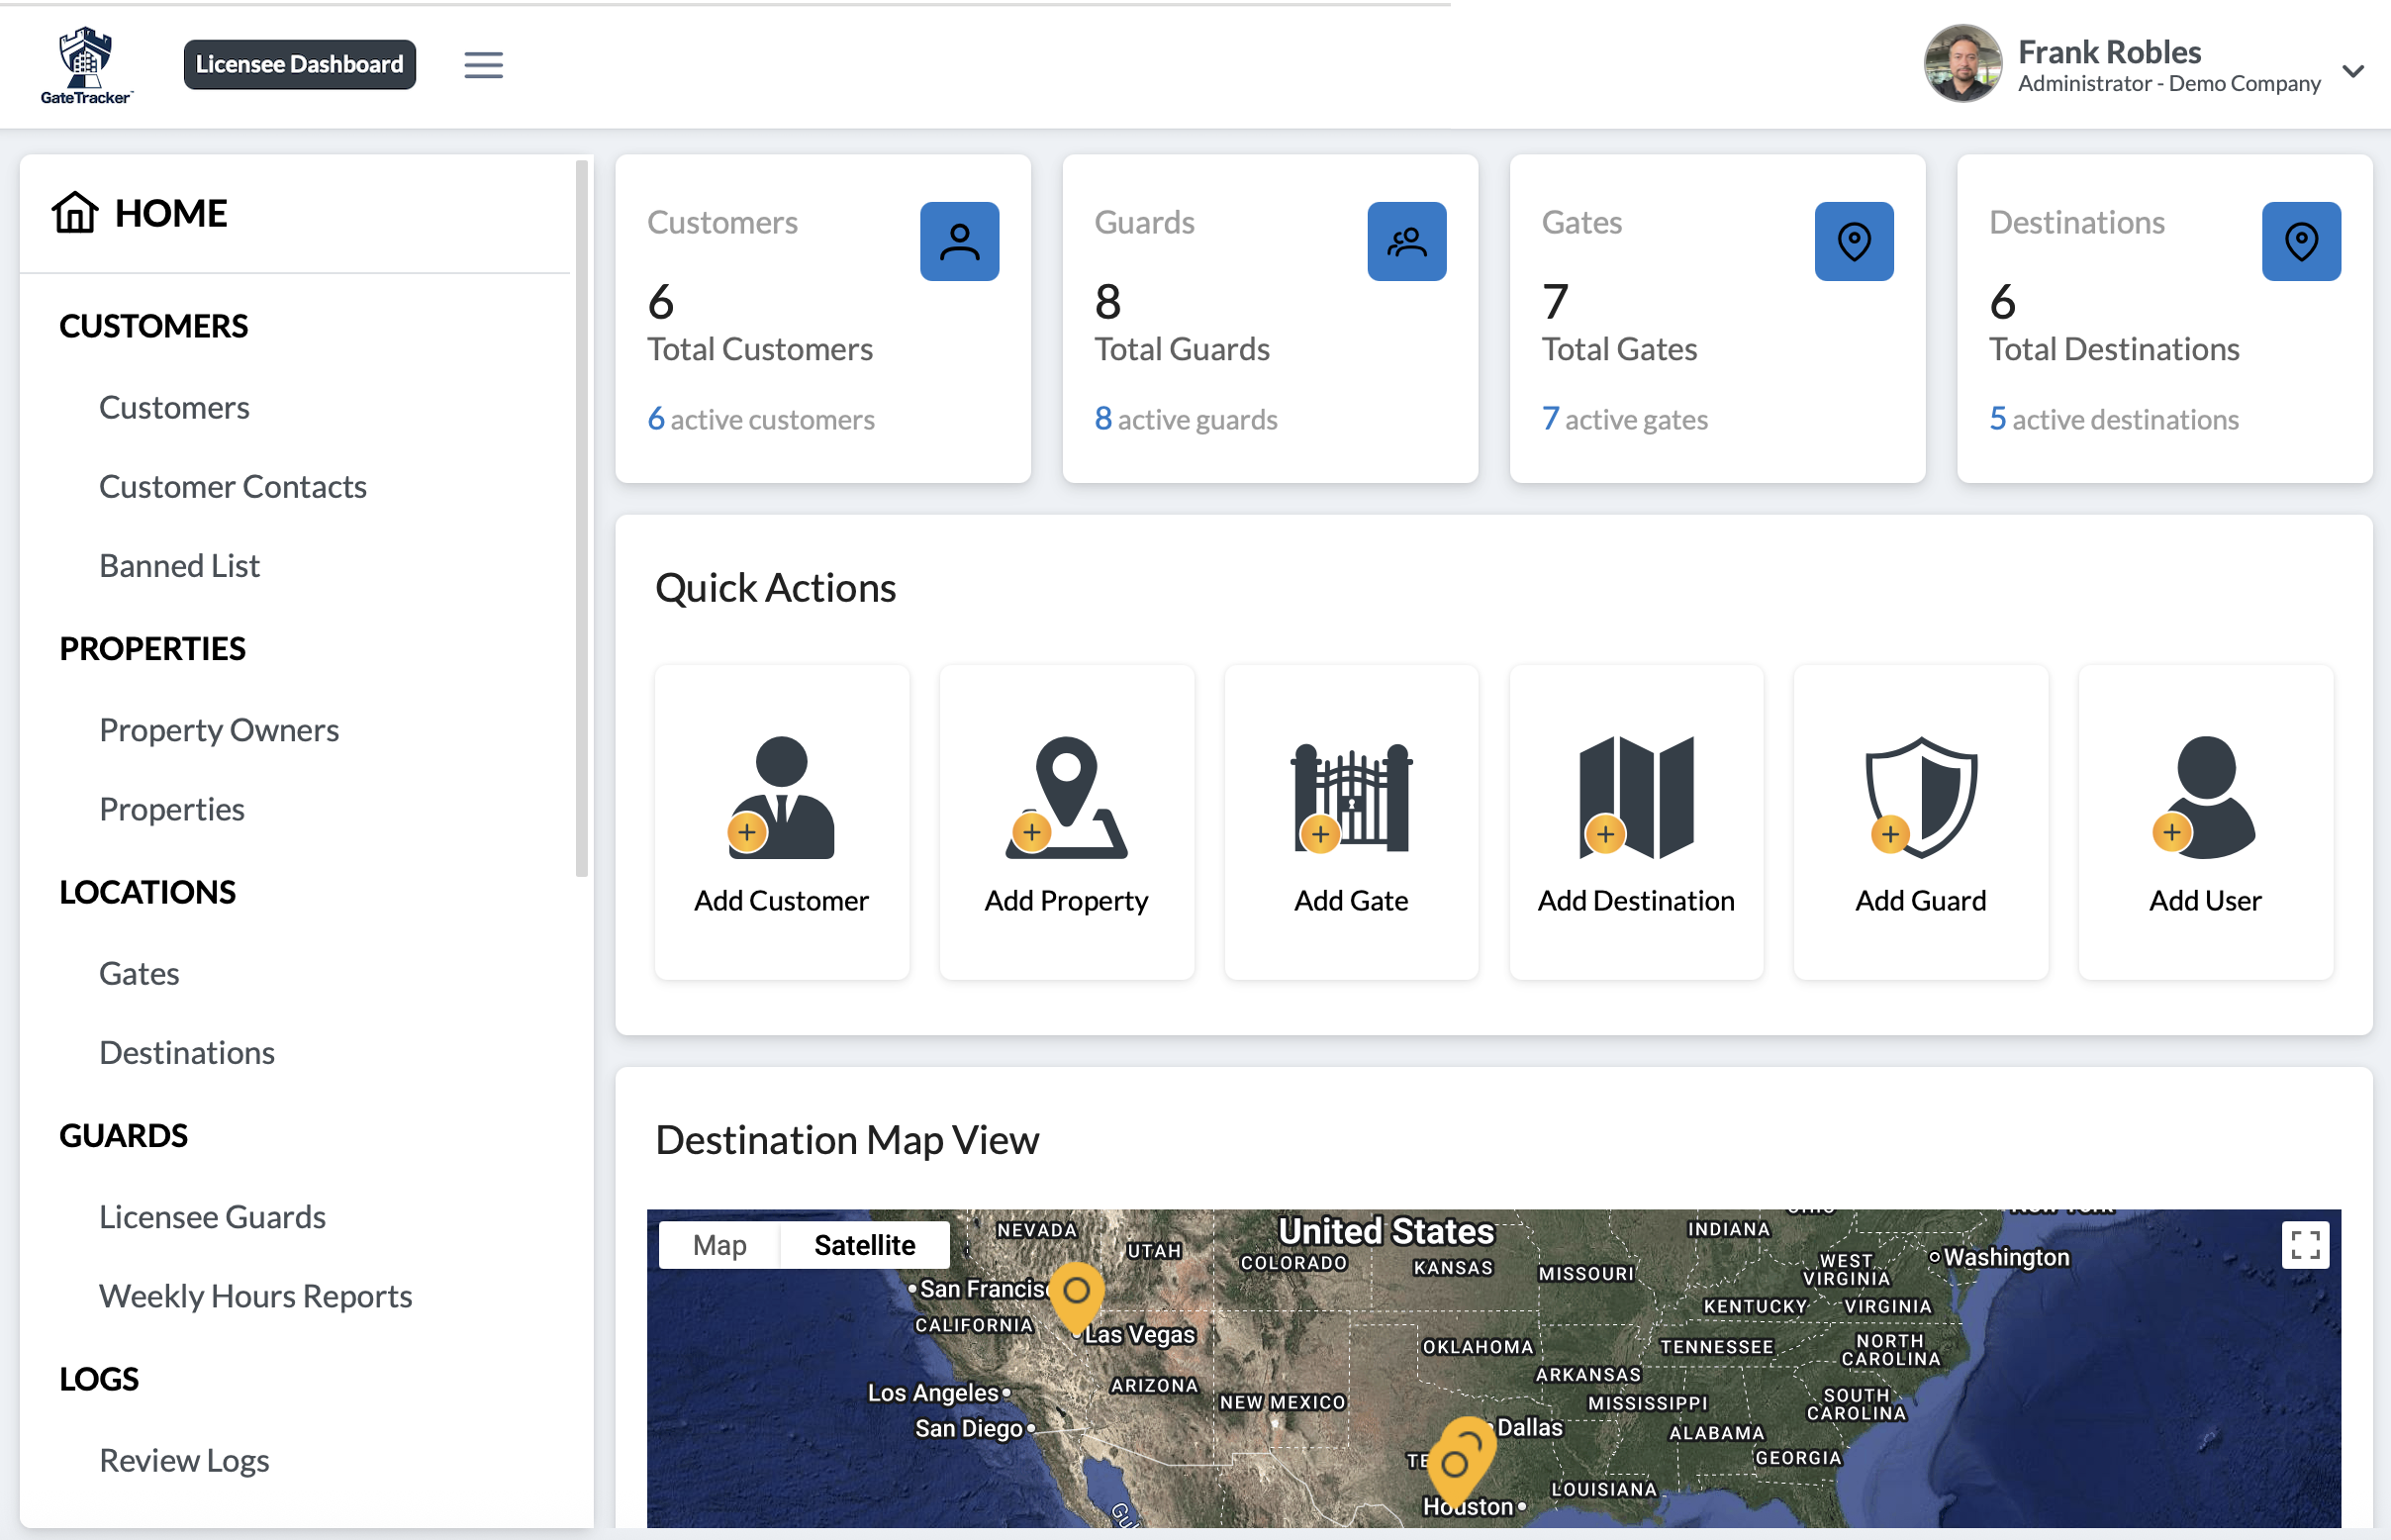Viewport: 2391px width, 1540px height.
Task: Open the Weekly Hours Reports page
Action: click(x=255, y=1295)
